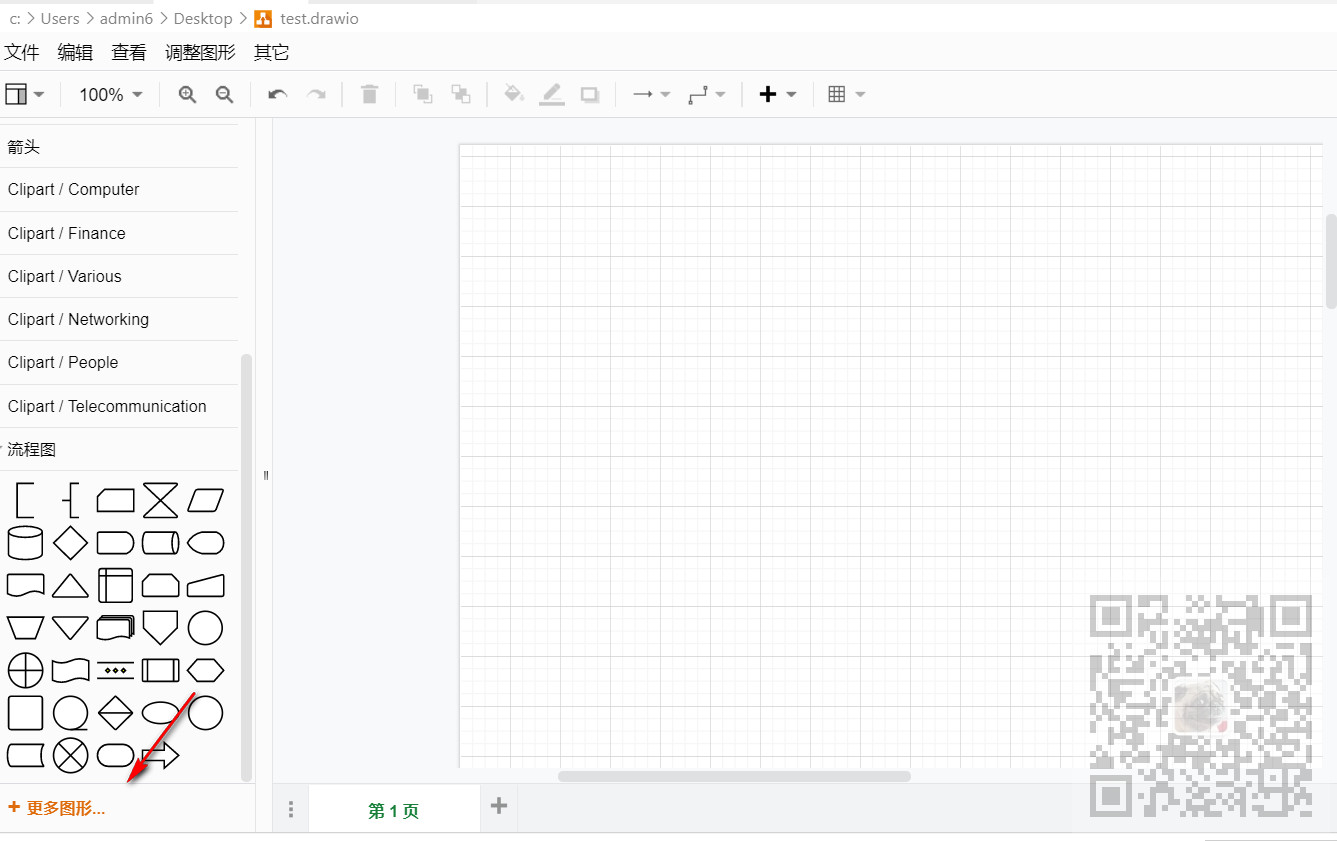Select the circle-with-X summing function shape
This screenshot has height=841, width=1337.
pos(70,755)
